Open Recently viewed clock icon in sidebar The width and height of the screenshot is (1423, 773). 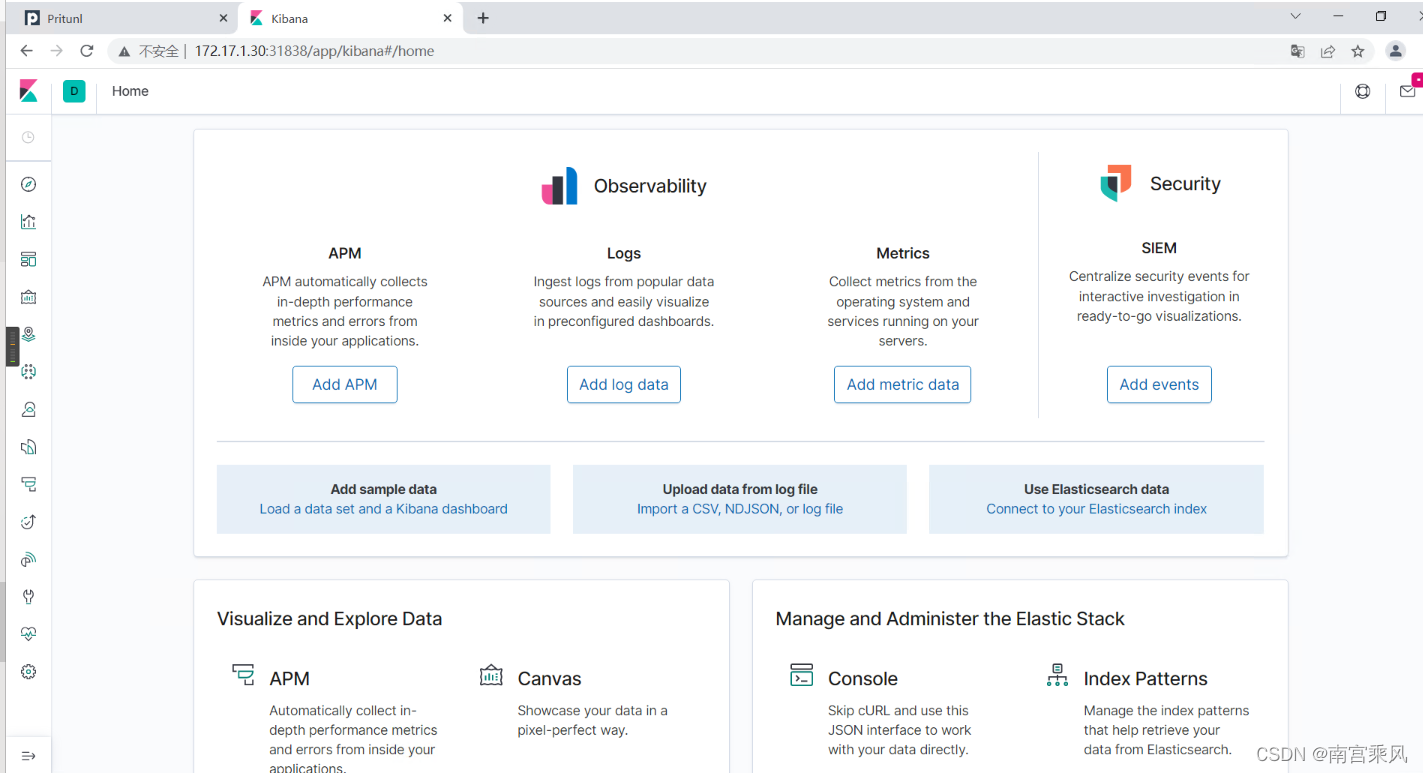(28, 137)
